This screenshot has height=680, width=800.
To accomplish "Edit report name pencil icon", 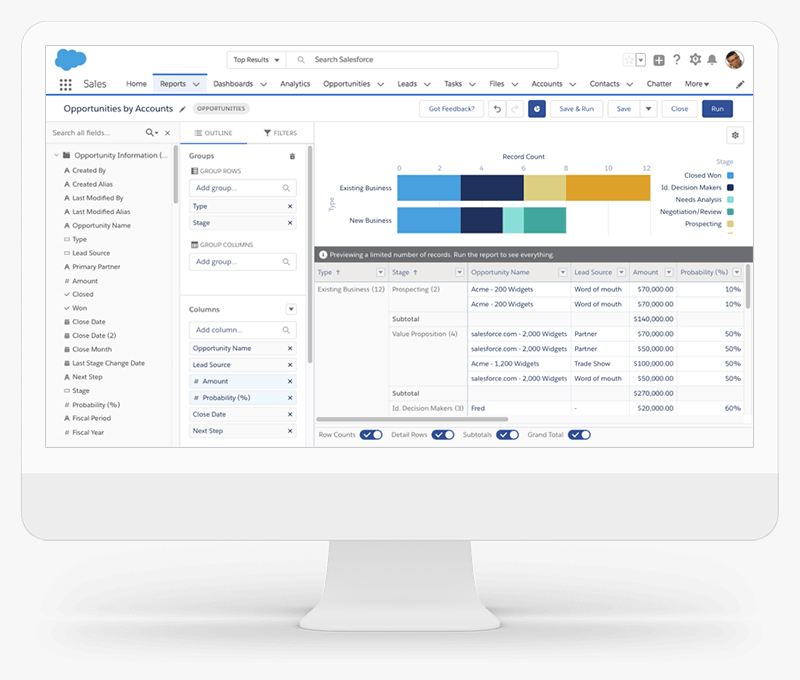I will (182, 109).
